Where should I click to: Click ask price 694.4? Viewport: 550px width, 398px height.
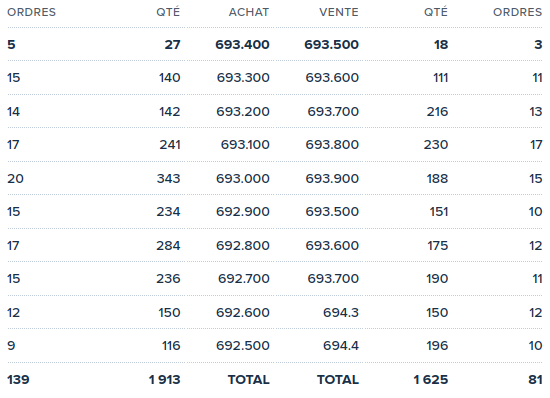(x=341, y=345)
